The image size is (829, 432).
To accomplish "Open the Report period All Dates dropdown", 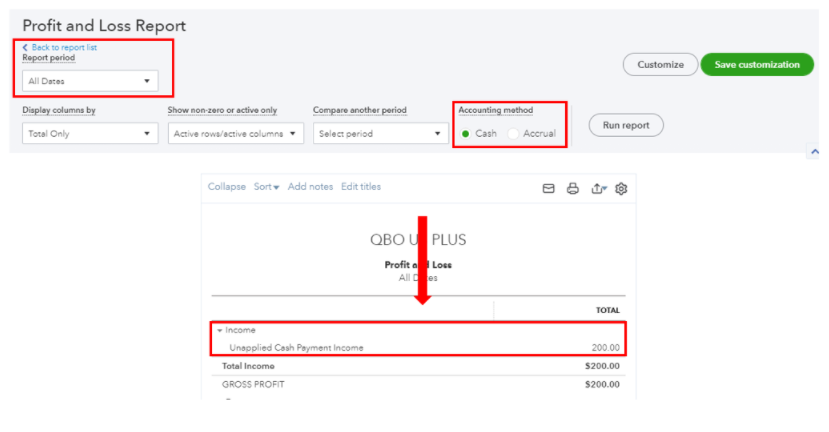I will click(x=90, y=81).
